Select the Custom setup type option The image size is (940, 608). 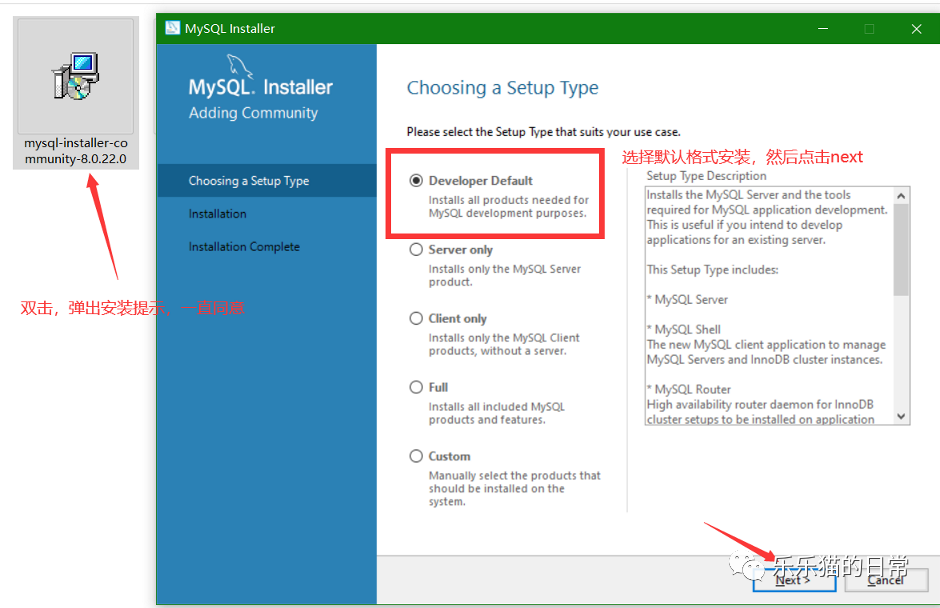(416, 456)
